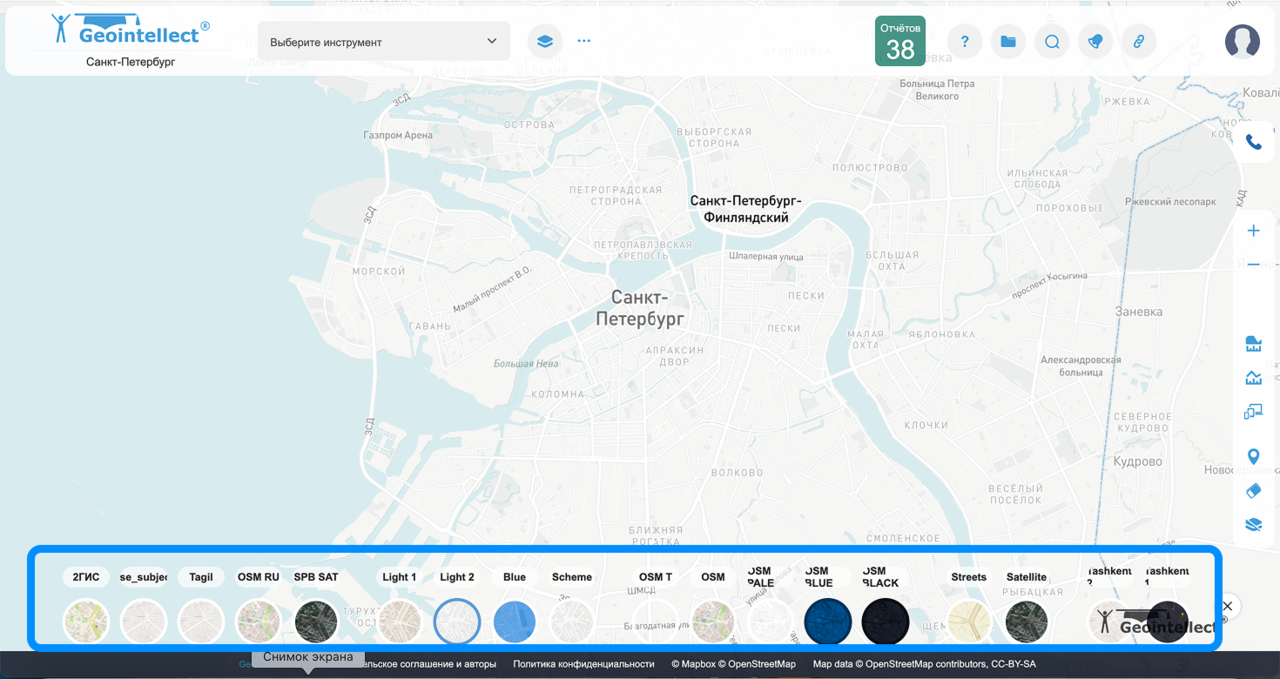This screenshot has width=1280, height=679.
Task: Open 'Политика конфиденциальности' link
Action: pyautogui.click(x=583, y=664)
